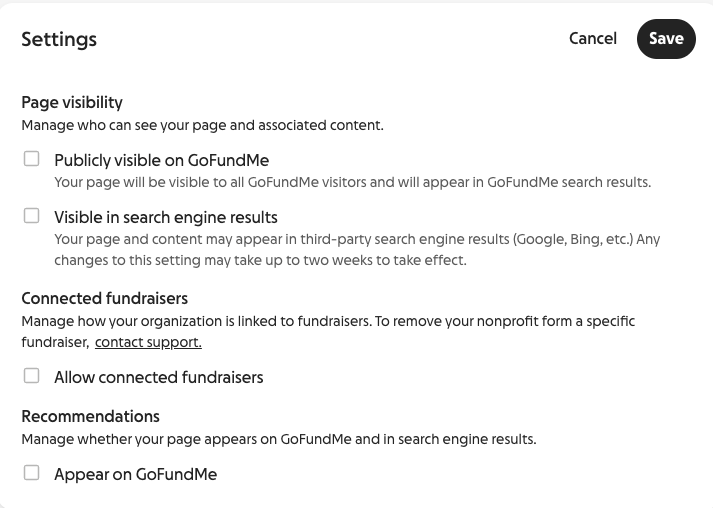Enable the Publicly visible on GoFundMe checkbox
This screenshot has width=713, height=508.
32,159
